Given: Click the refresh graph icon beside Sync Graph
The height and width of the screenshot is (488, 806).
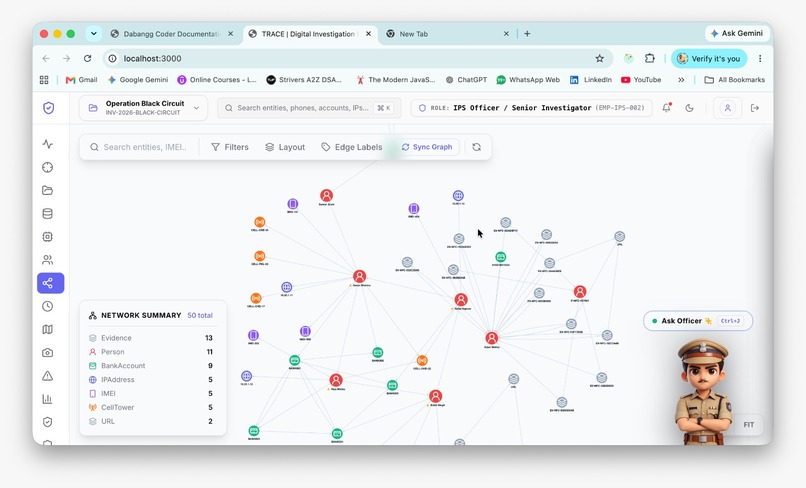Looking at the screenshot, I should point(477,147).
